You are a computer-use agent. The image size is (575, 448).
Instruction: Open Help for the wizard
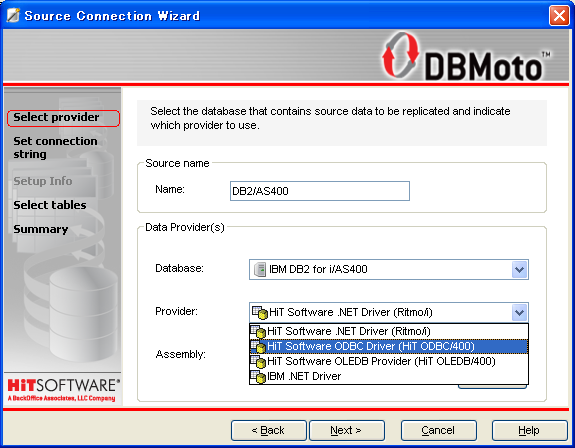tap(529, 430)
